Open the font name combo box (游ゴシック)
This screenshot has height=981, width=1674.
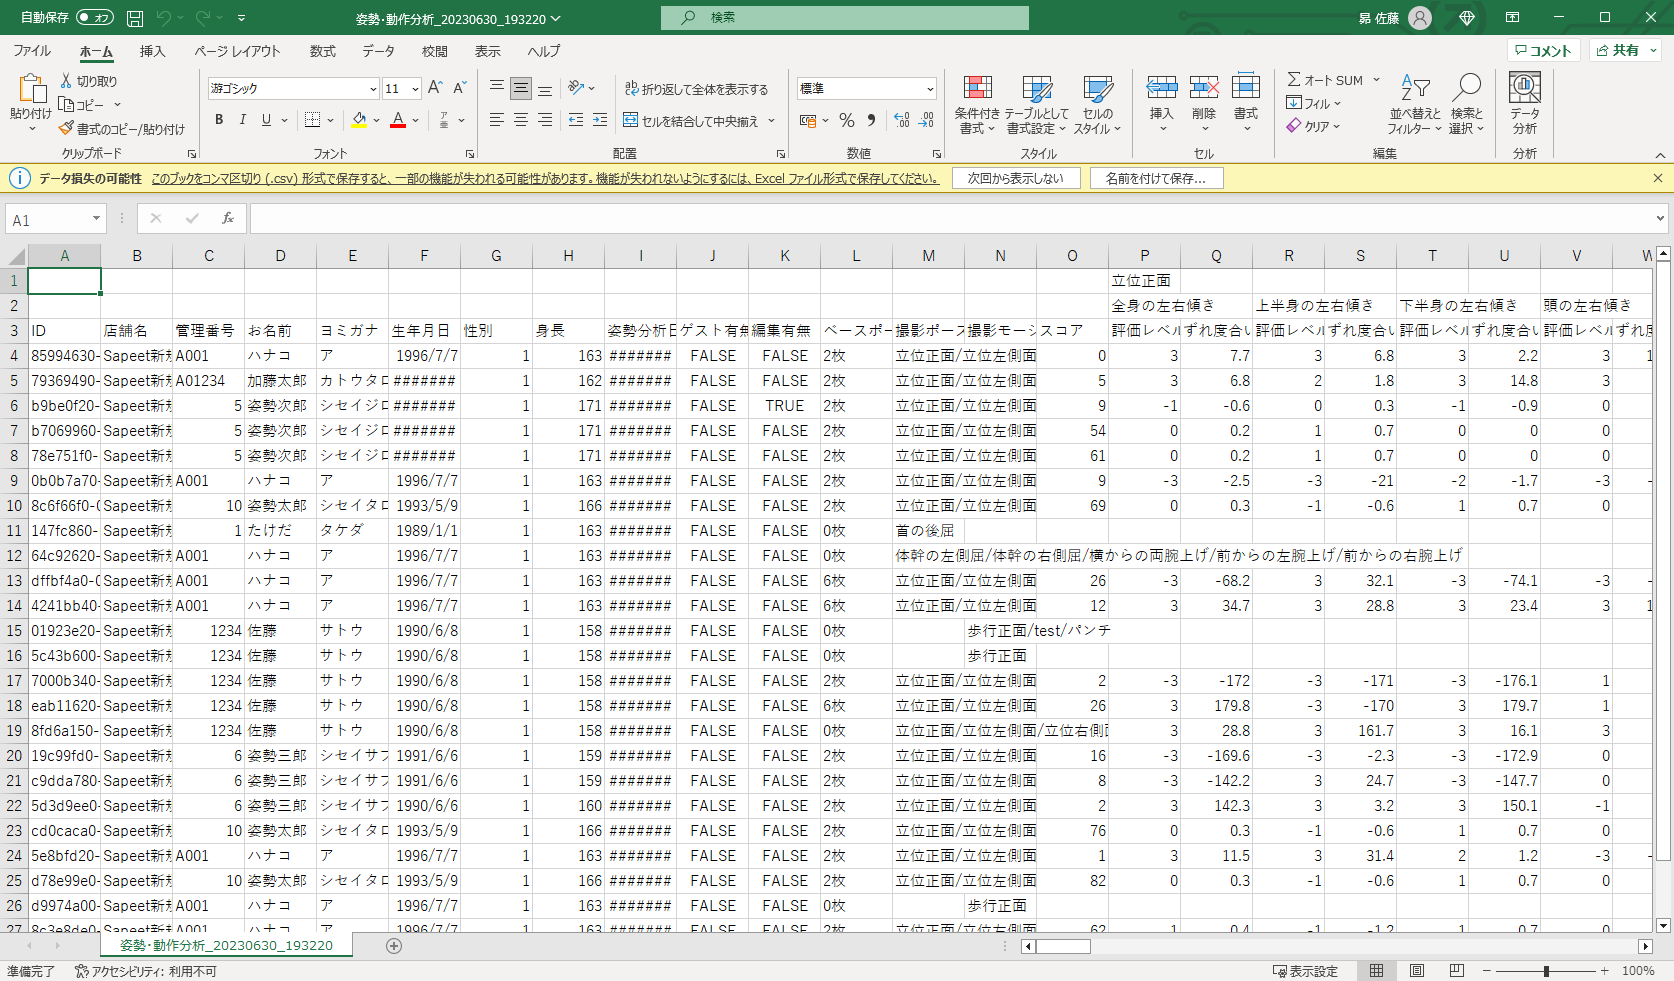point(293,88)
